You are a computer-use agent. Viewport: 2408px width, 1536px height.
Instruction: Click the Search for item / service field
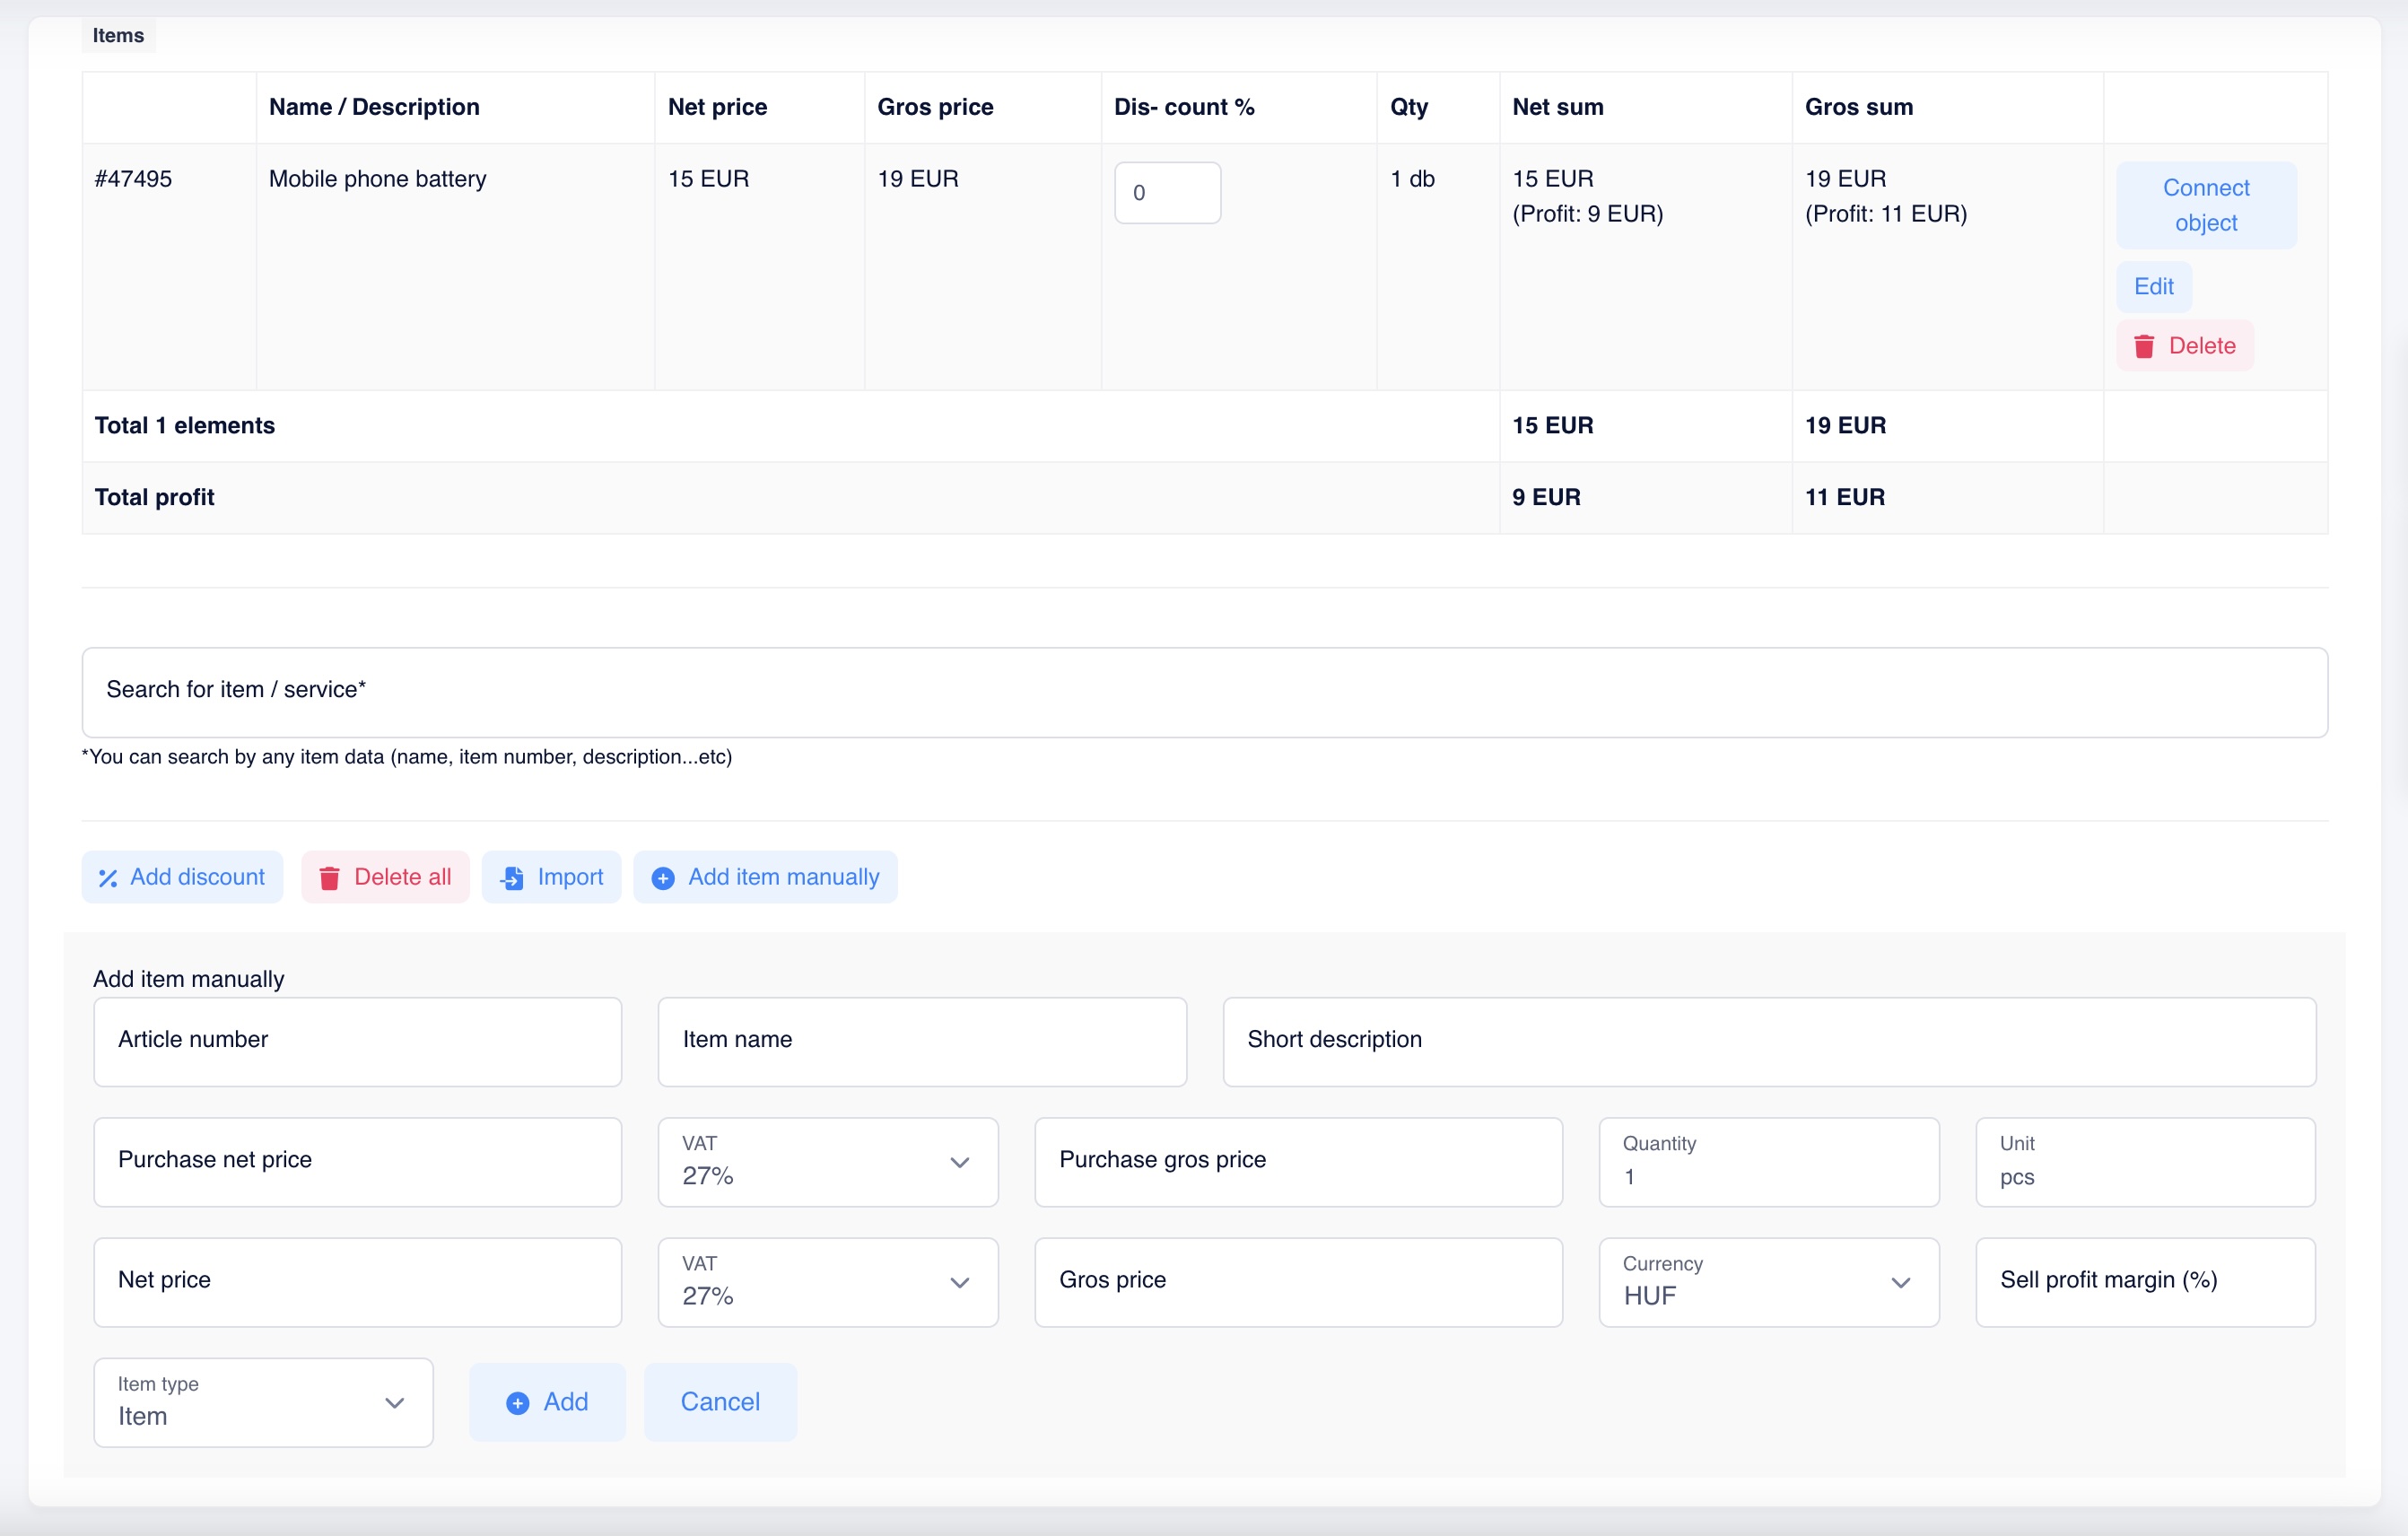(1204, 692)
